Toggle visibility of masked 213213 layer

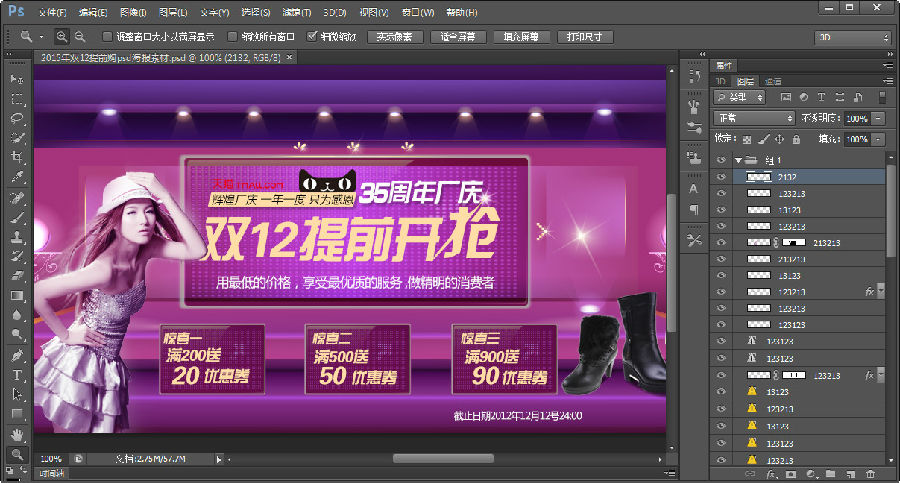coord(721,243)
